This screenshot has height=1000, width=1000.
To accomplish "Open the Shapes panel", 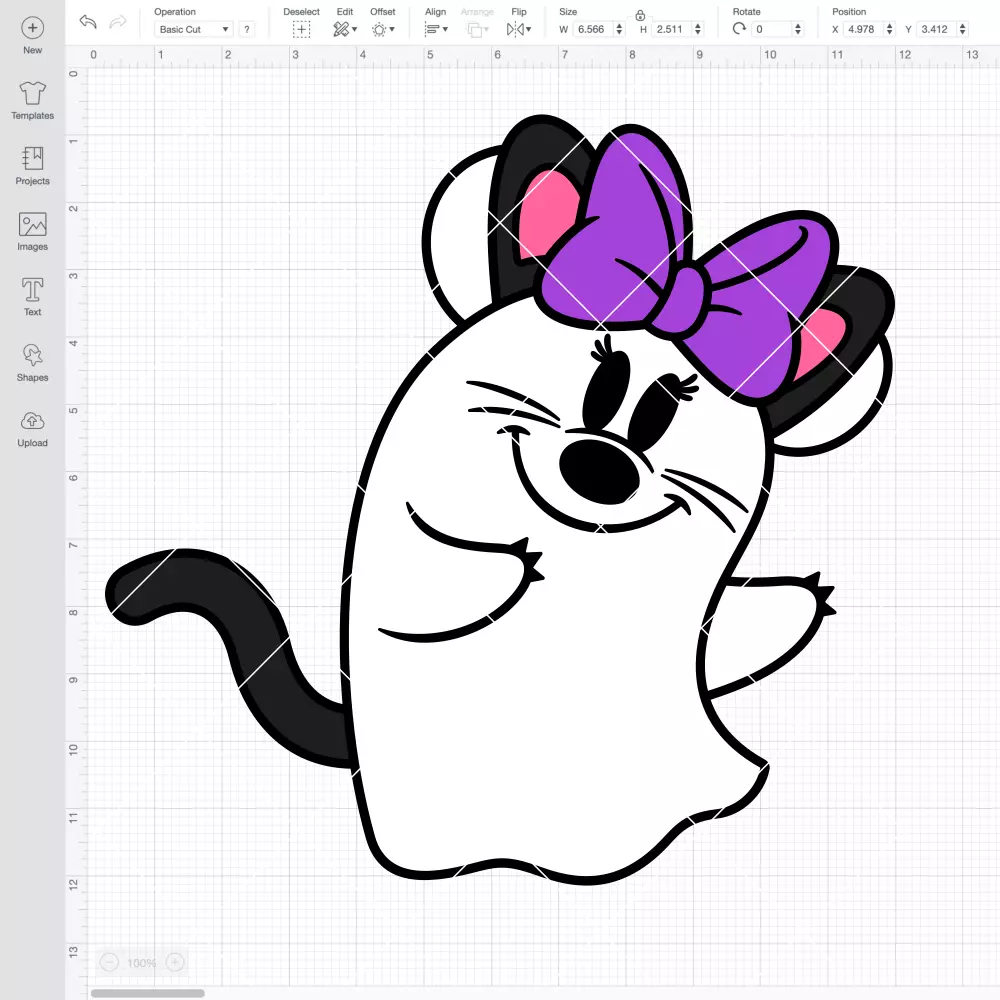I will tap(33, 363).
